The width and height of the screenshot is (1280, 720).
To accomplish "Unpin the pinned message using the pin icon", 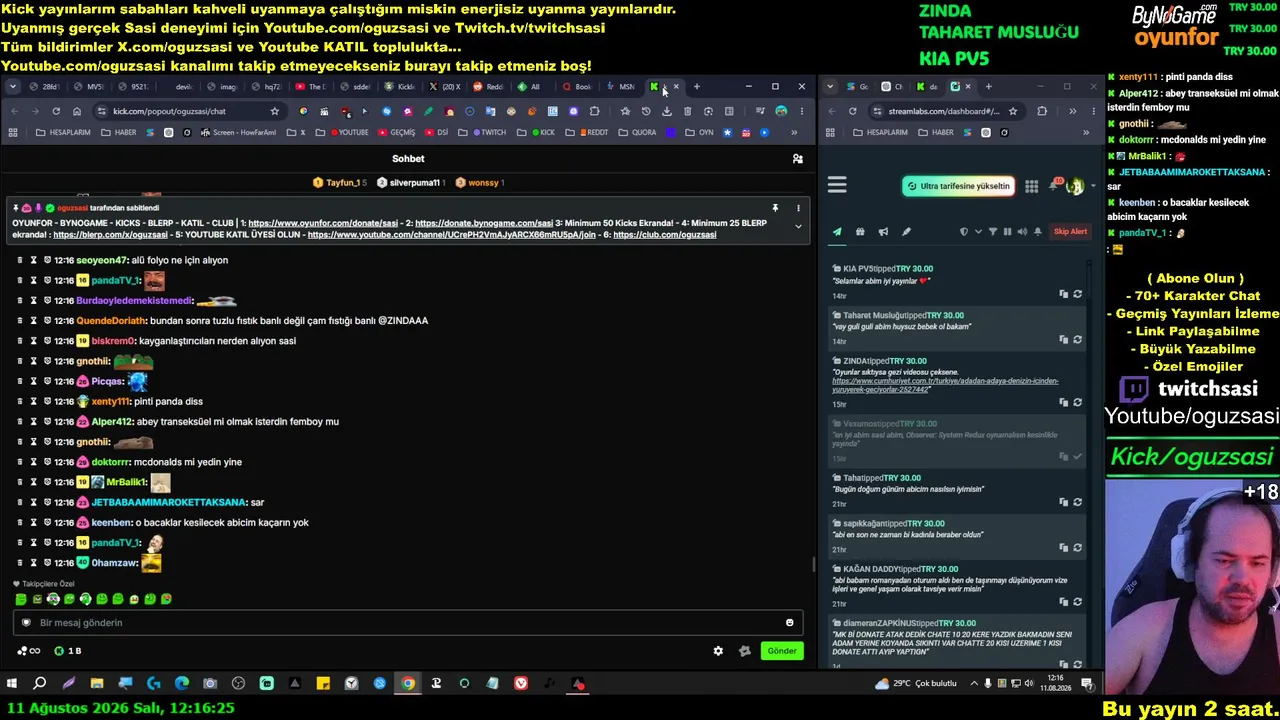I will point(775,208).
